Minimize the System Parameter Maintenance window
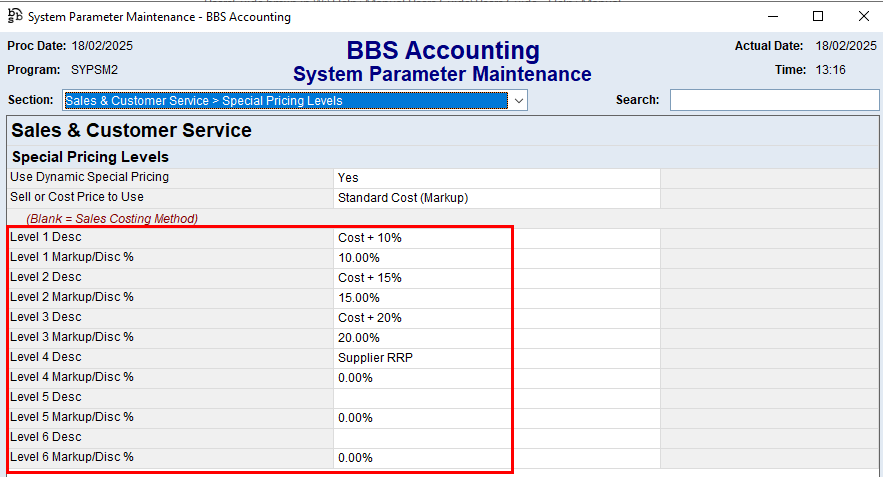 [x=772, y=16]
